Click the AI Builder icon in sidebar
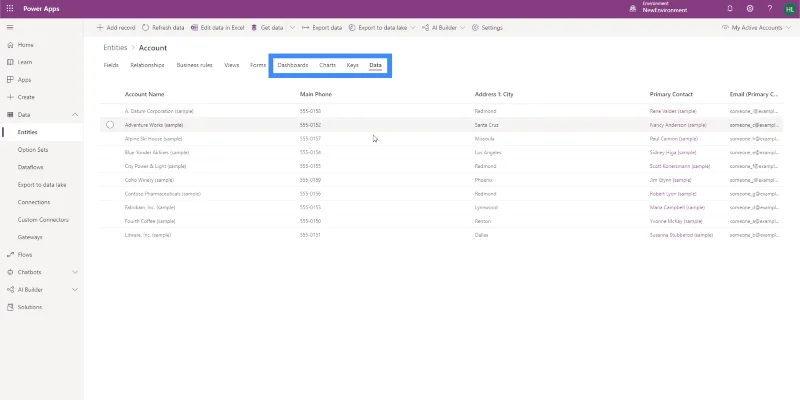The image size is (800, 400). 10,290
